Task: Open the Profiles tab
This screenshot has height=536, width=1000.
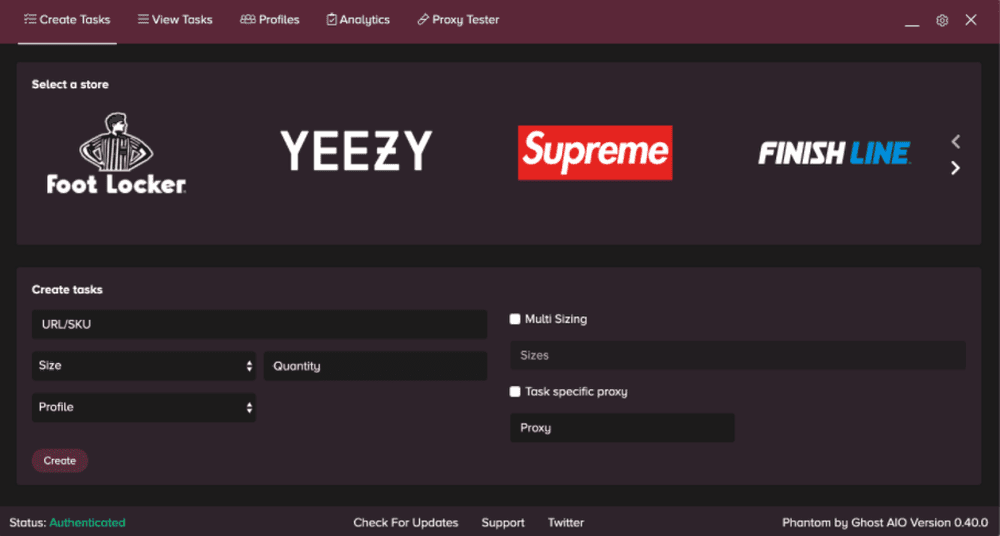Action: [x=270, y=20]
